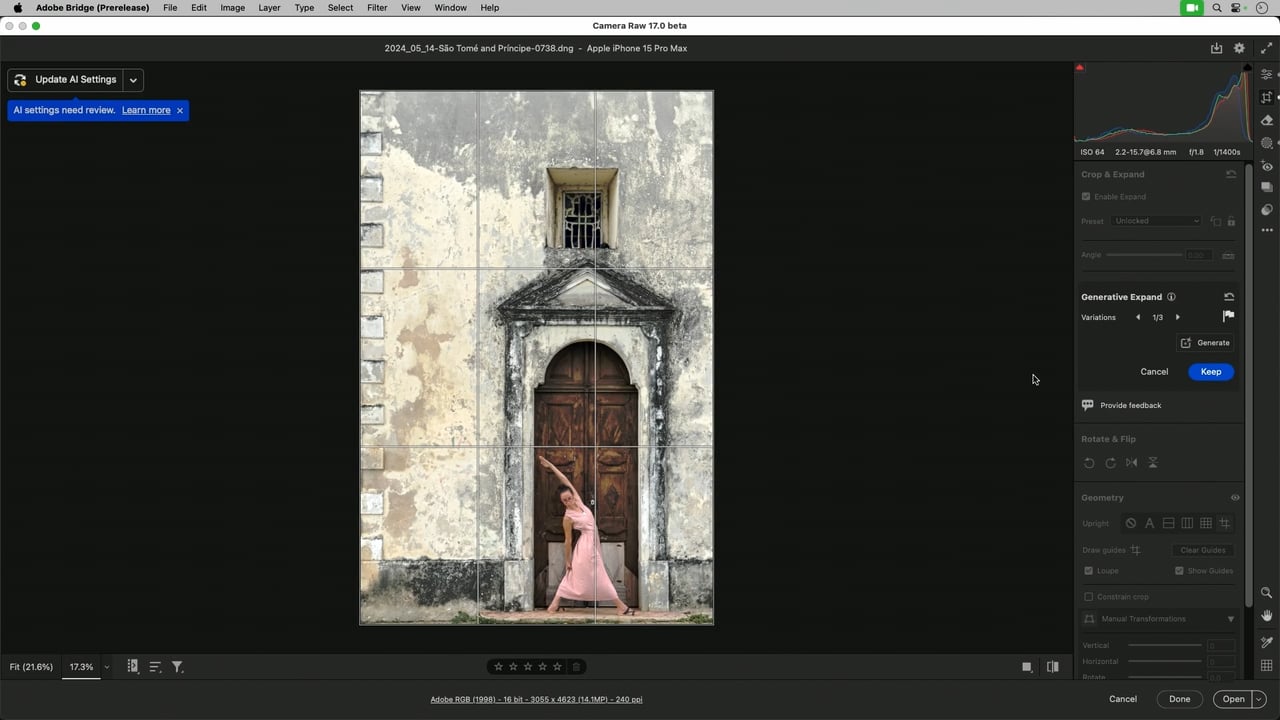Image resolution: width=1280 pixels, height=720 pixels.
Task: Click the Clear Guides button
Action: (x=1203, y=550)
